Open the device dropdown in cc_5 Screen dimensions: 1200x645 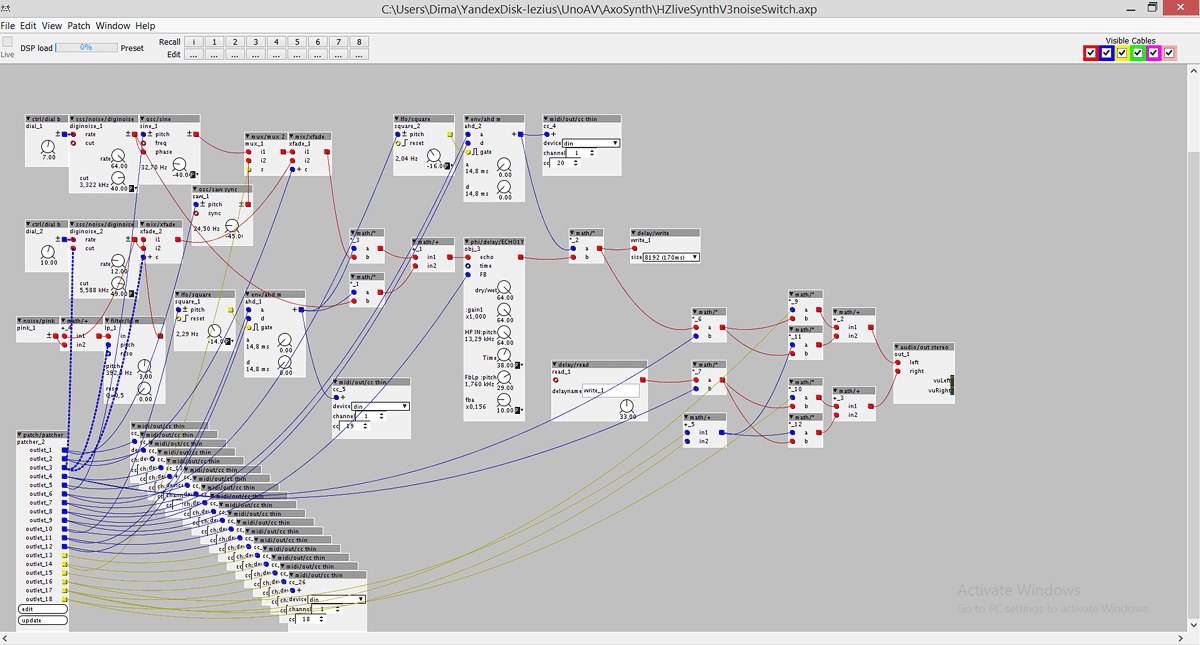pyautogui.click(x=382, y=406)
